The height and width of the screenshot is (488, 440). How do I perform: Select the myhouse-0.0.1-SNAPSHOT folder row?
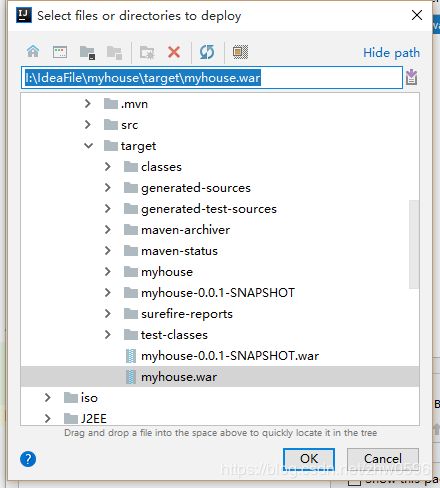220,293
